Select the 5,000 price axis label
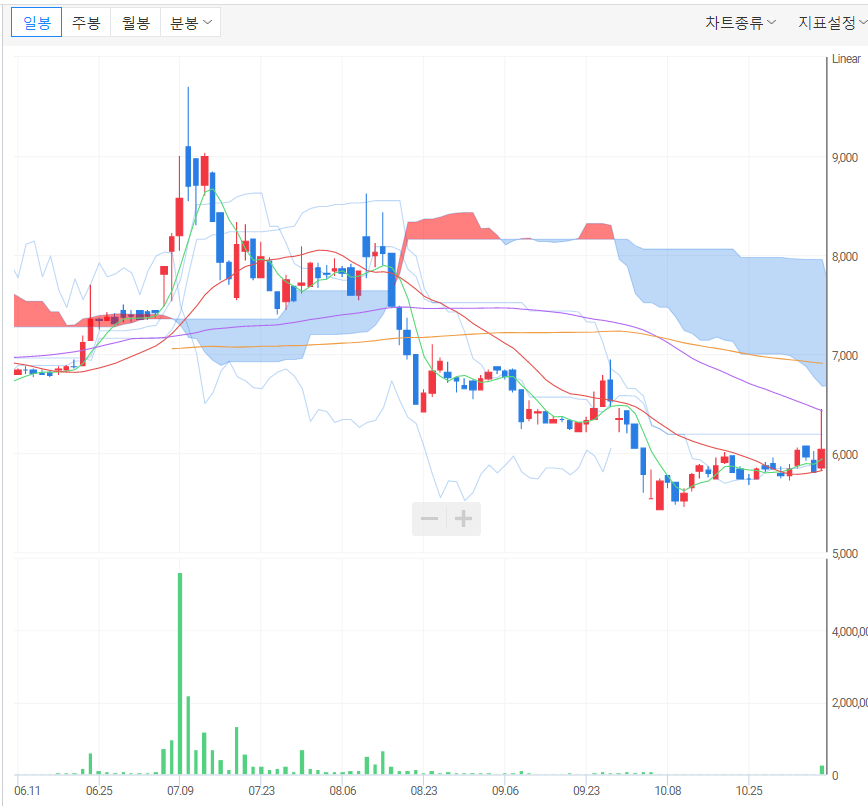Screen dimensions: 868x806 (x=845, y=554)
